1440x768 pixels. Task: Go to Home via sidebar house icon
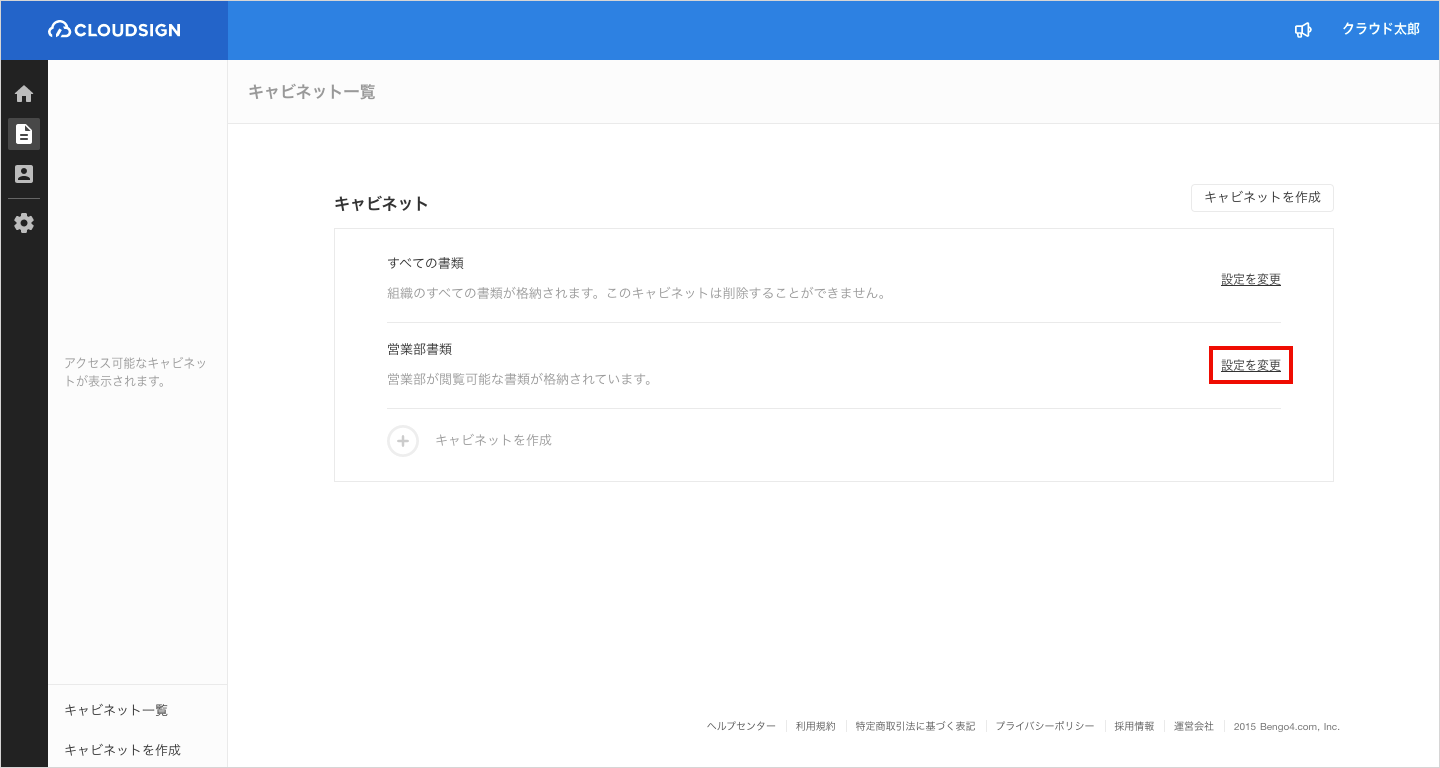[x=24, y=94]
